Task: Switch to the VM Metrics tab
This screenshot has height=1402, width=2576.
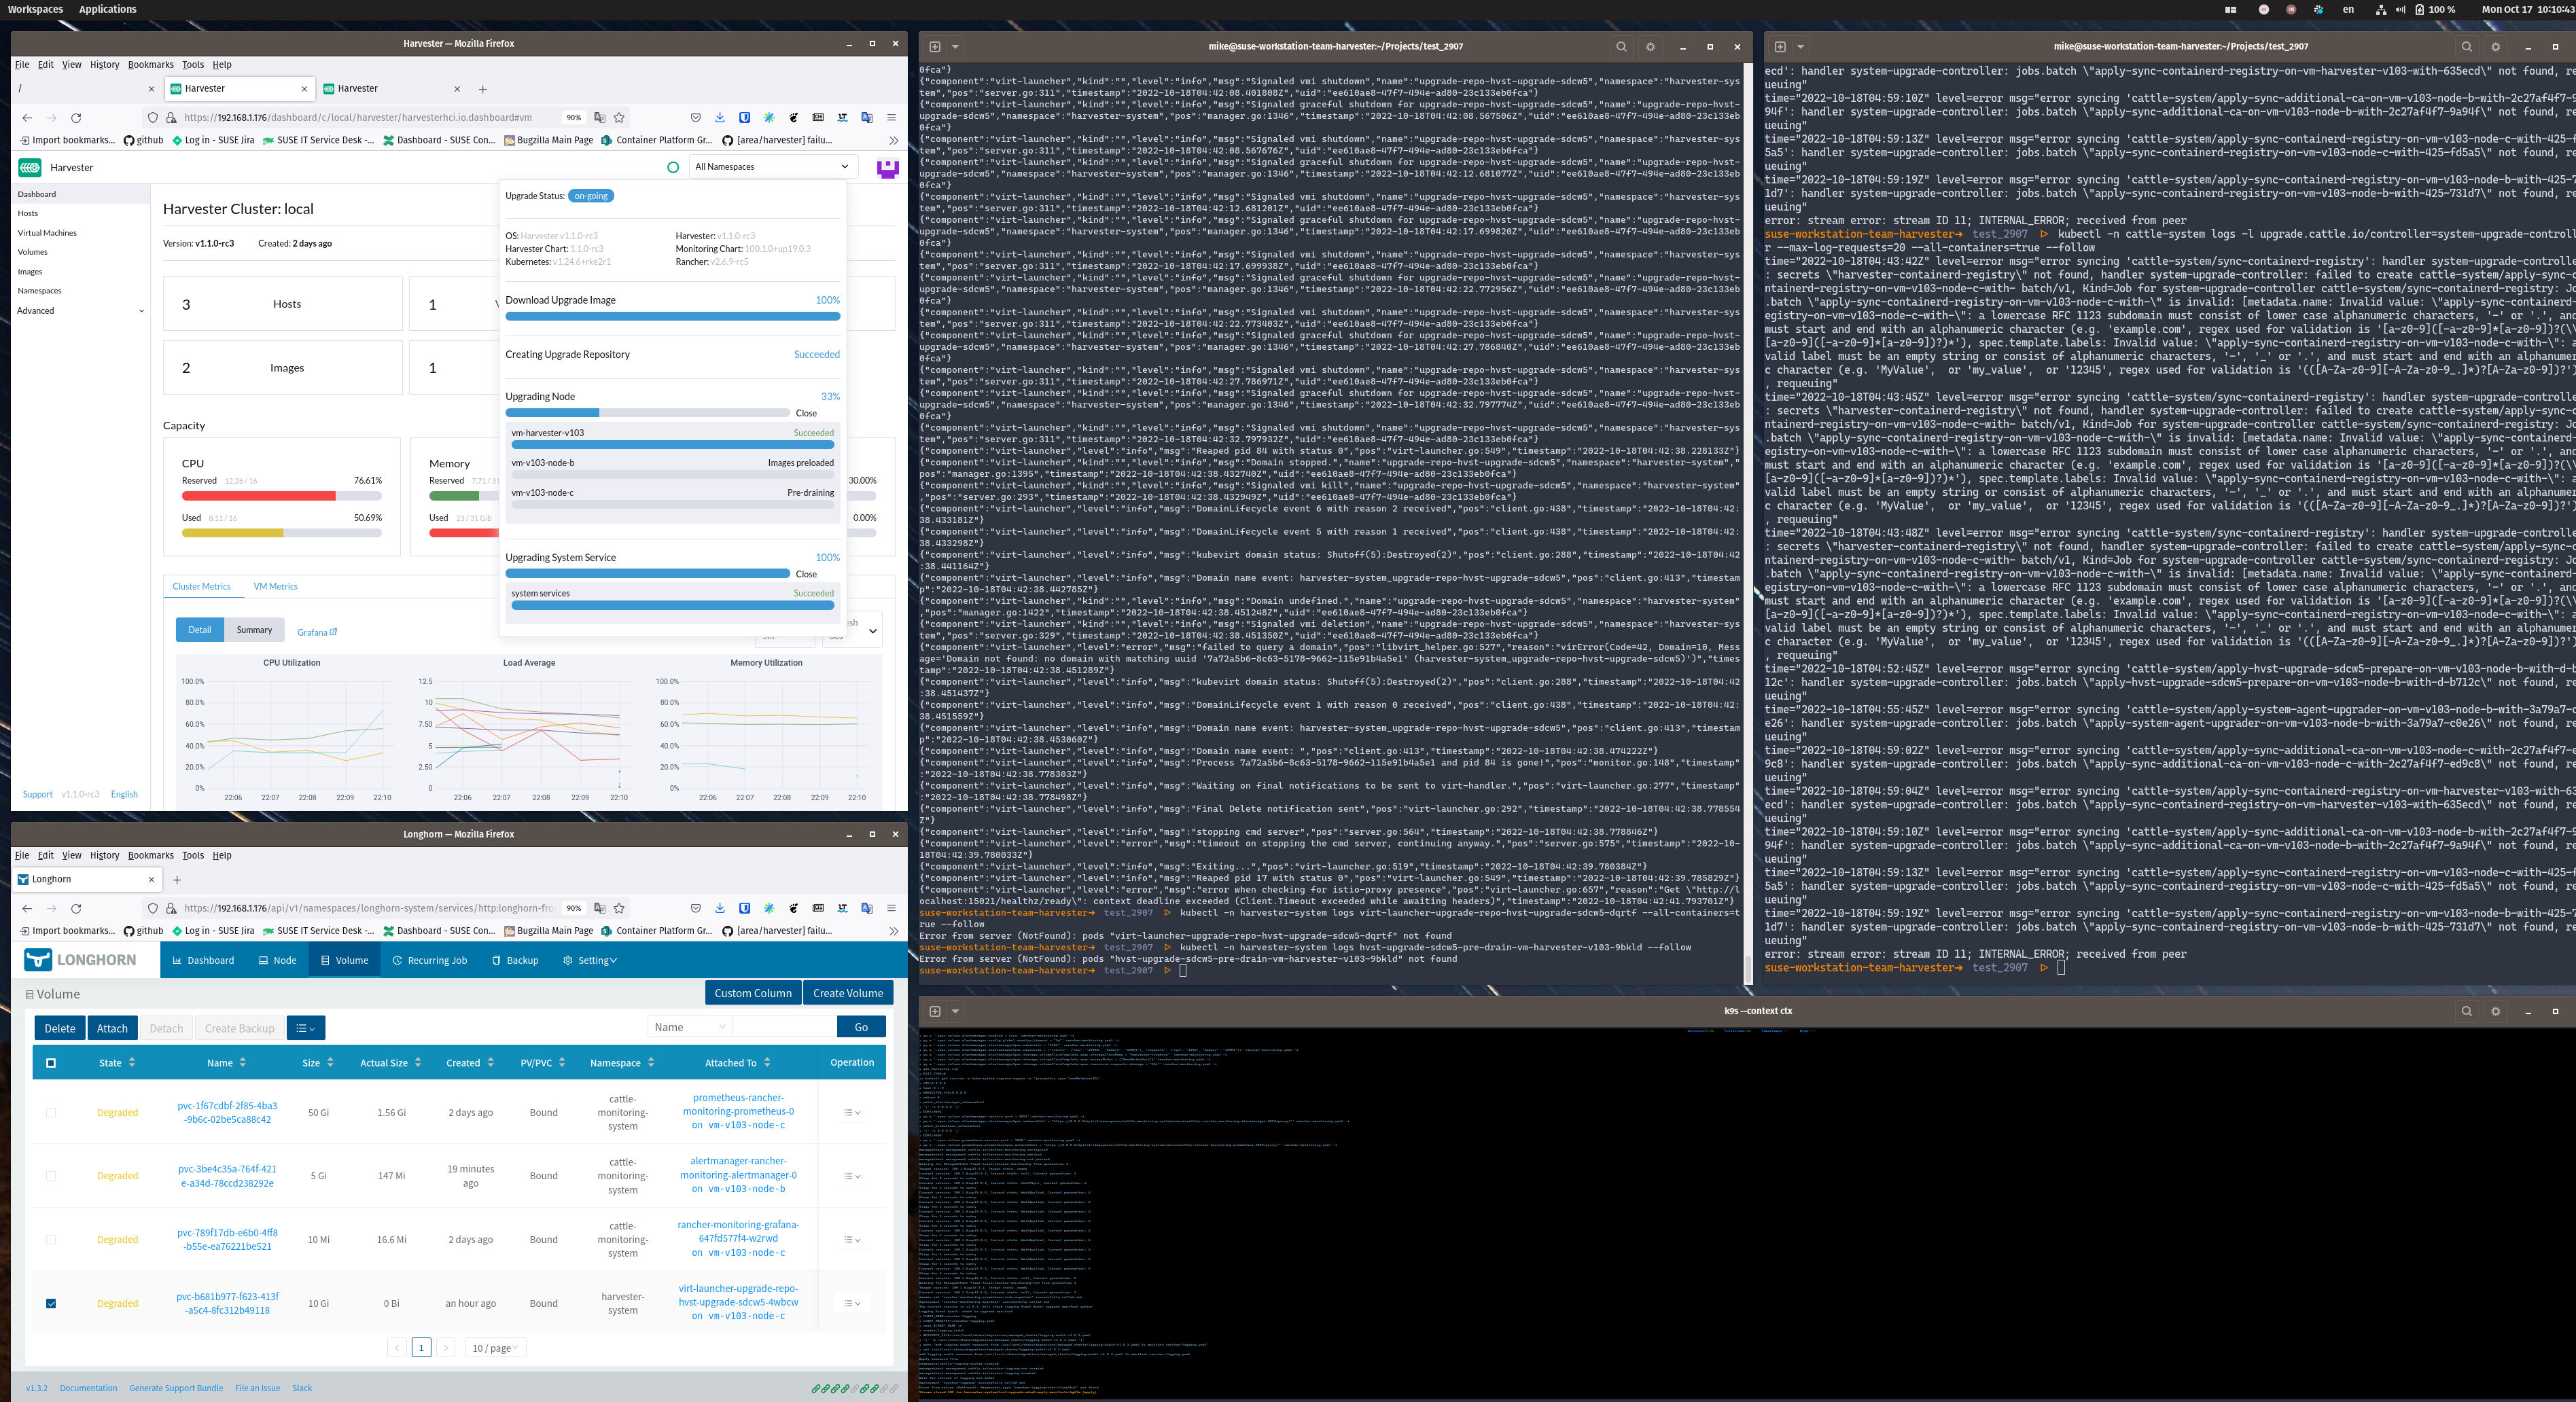Action: [x=276, y=586]
